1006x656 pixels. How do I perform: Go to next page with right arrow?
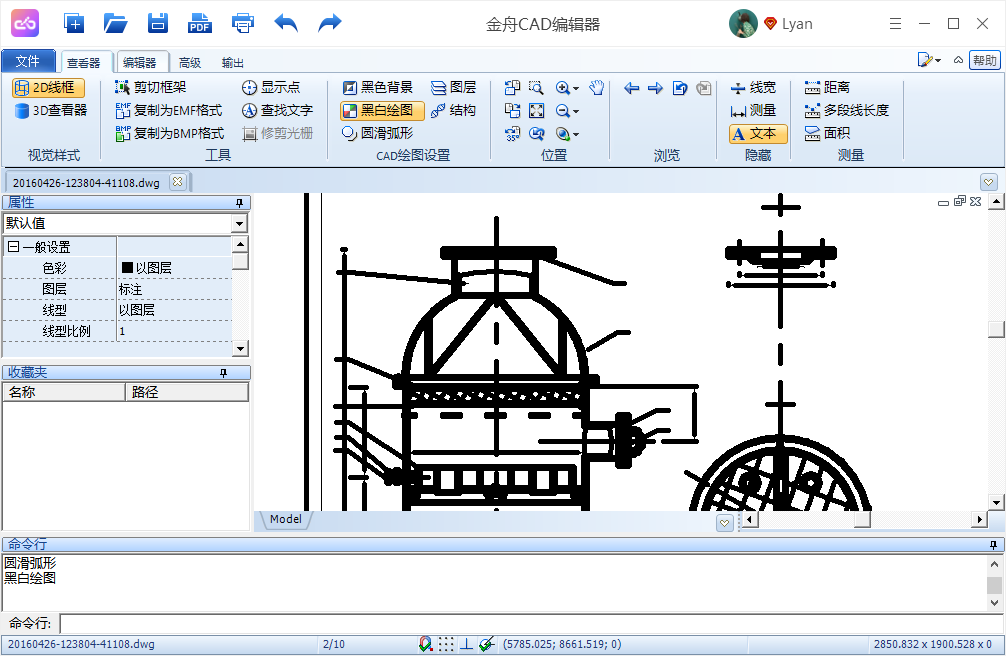coord(655,88)
